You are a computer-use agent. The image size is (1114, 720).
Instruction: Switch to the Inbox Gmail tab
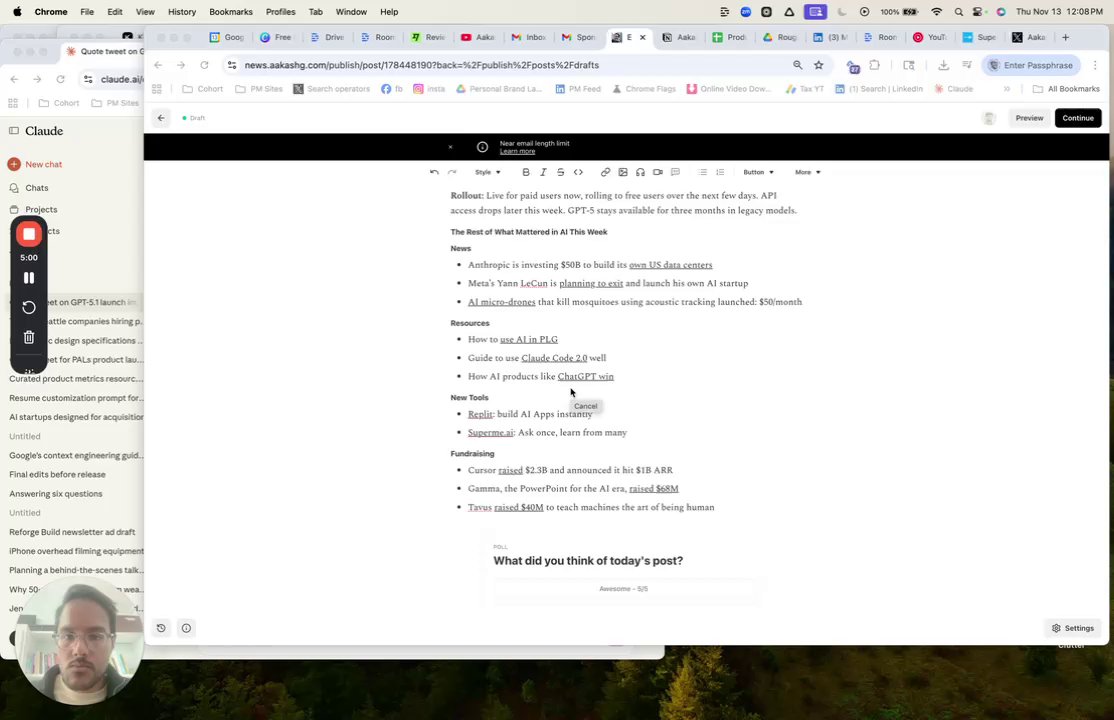529,38
